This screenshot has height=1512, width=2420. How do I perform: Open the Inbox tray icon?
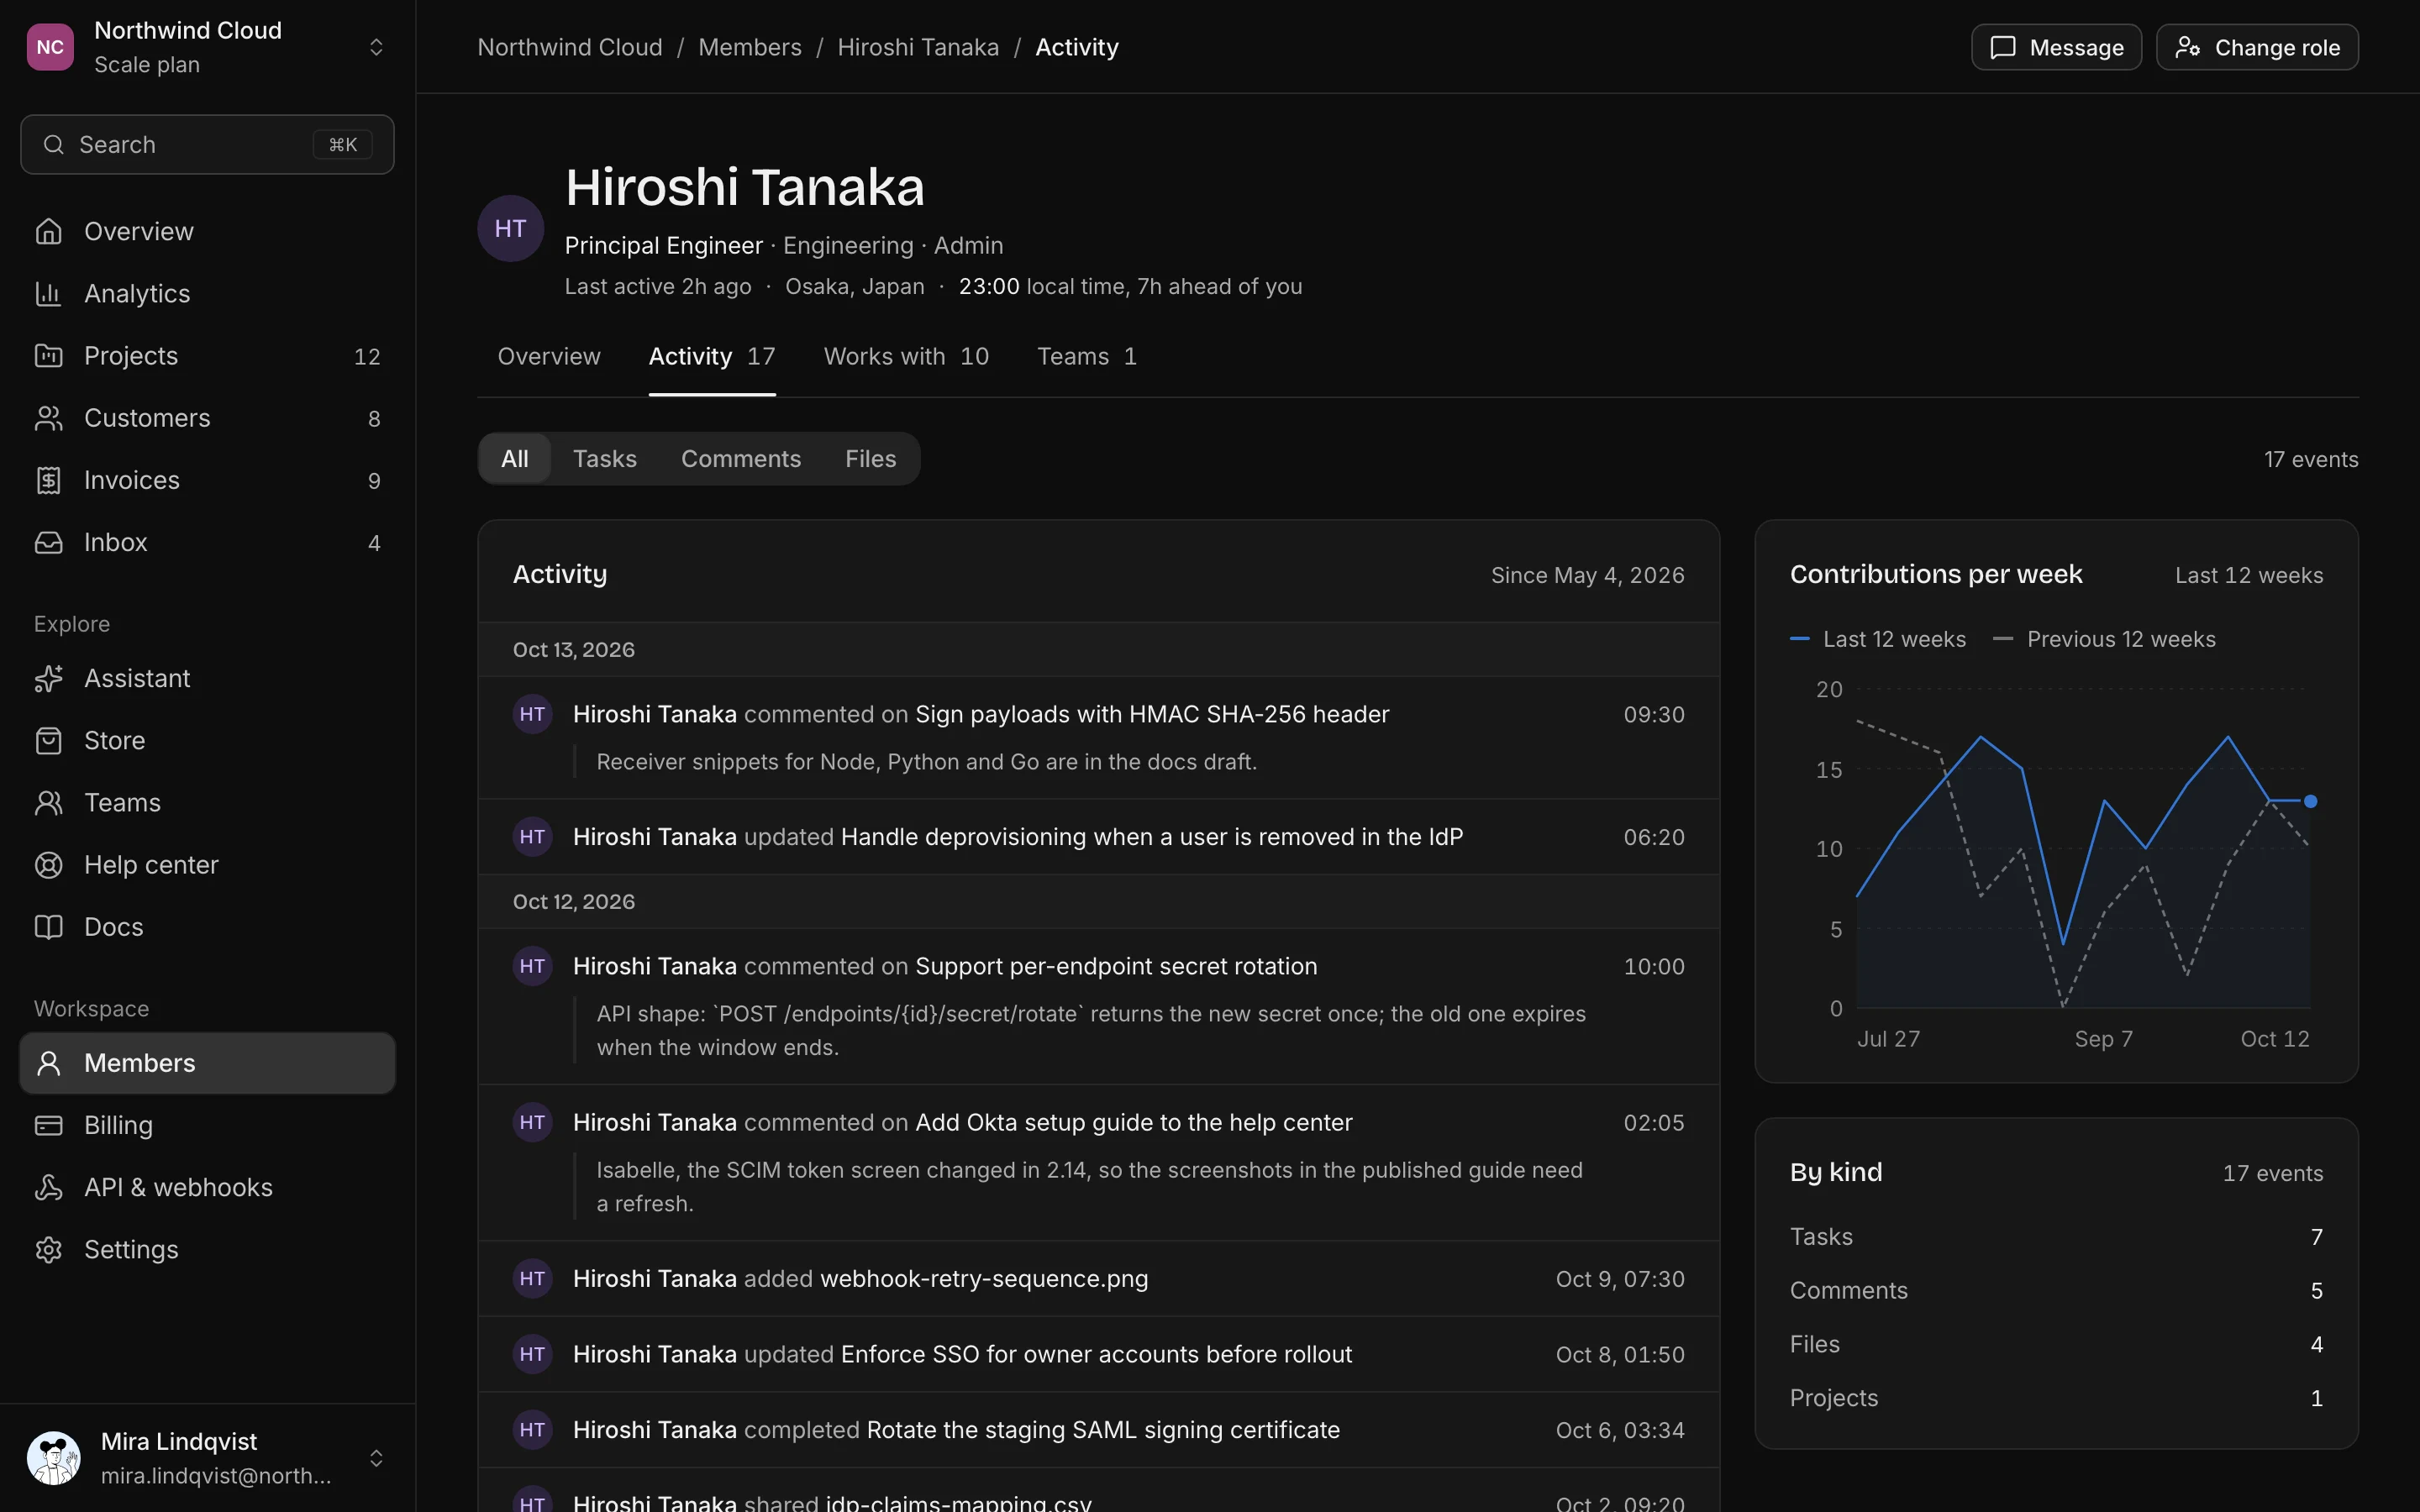[x=48, y=542]
